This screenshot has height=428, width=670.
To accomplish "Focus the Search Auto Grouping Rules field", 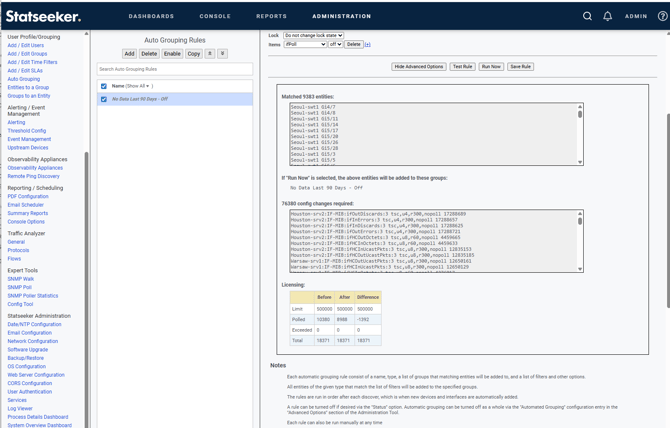I will point(175,69).
